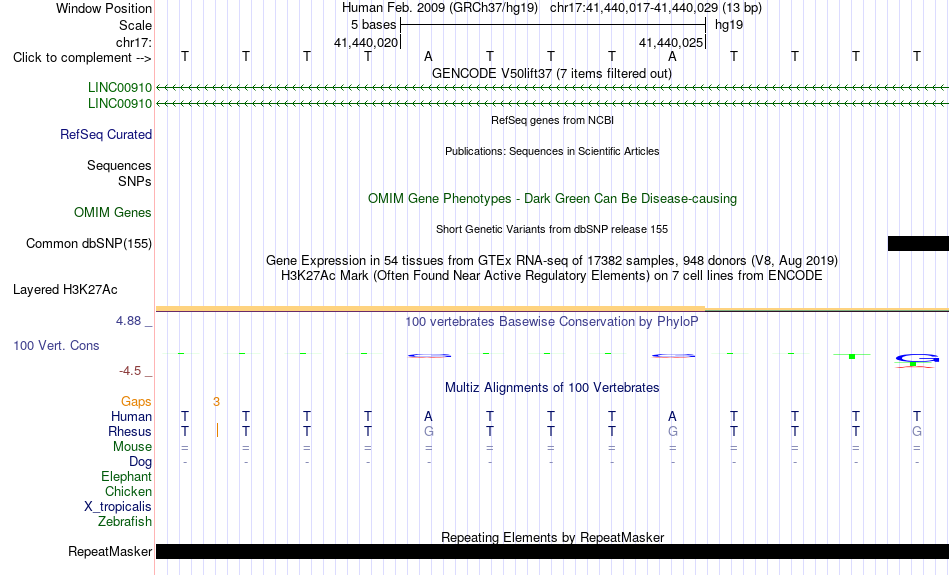
Task: Open 100 vertebrates Basewise Conservation by PhyloP
Action: click(552, 322)
